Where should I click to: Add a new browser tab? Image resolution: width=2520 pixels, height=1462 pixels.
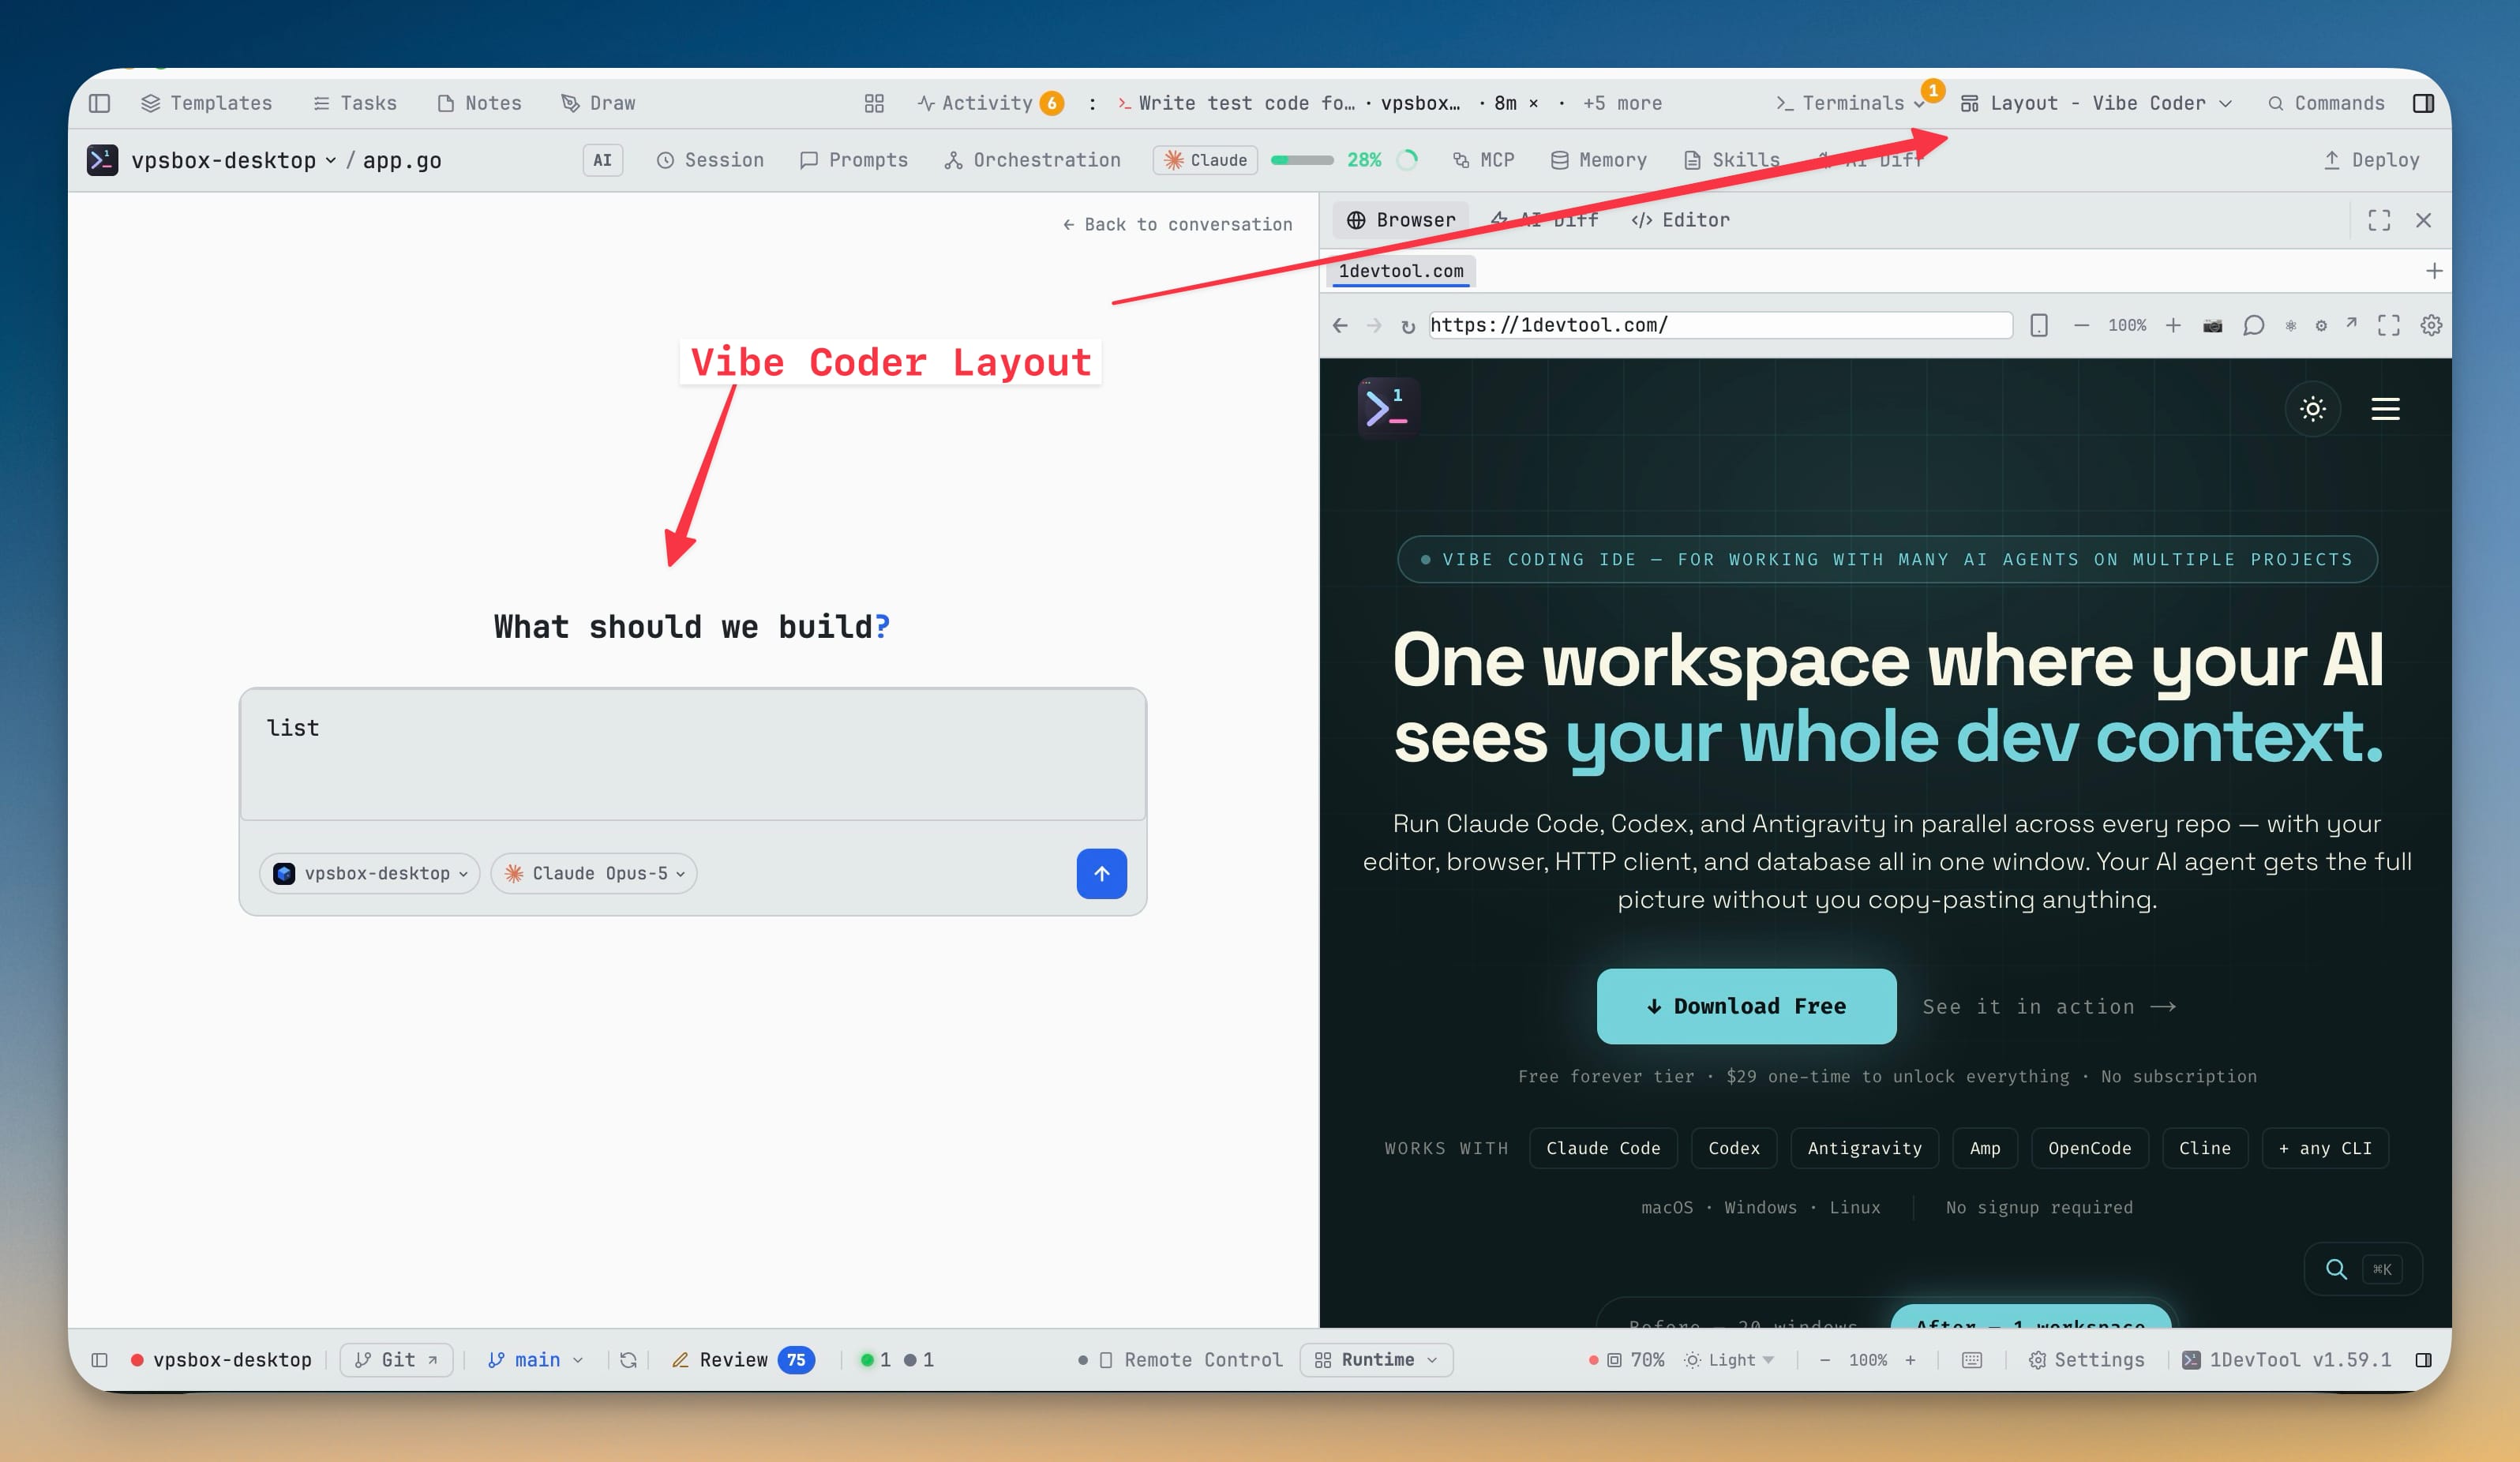tap(2434, 271)
